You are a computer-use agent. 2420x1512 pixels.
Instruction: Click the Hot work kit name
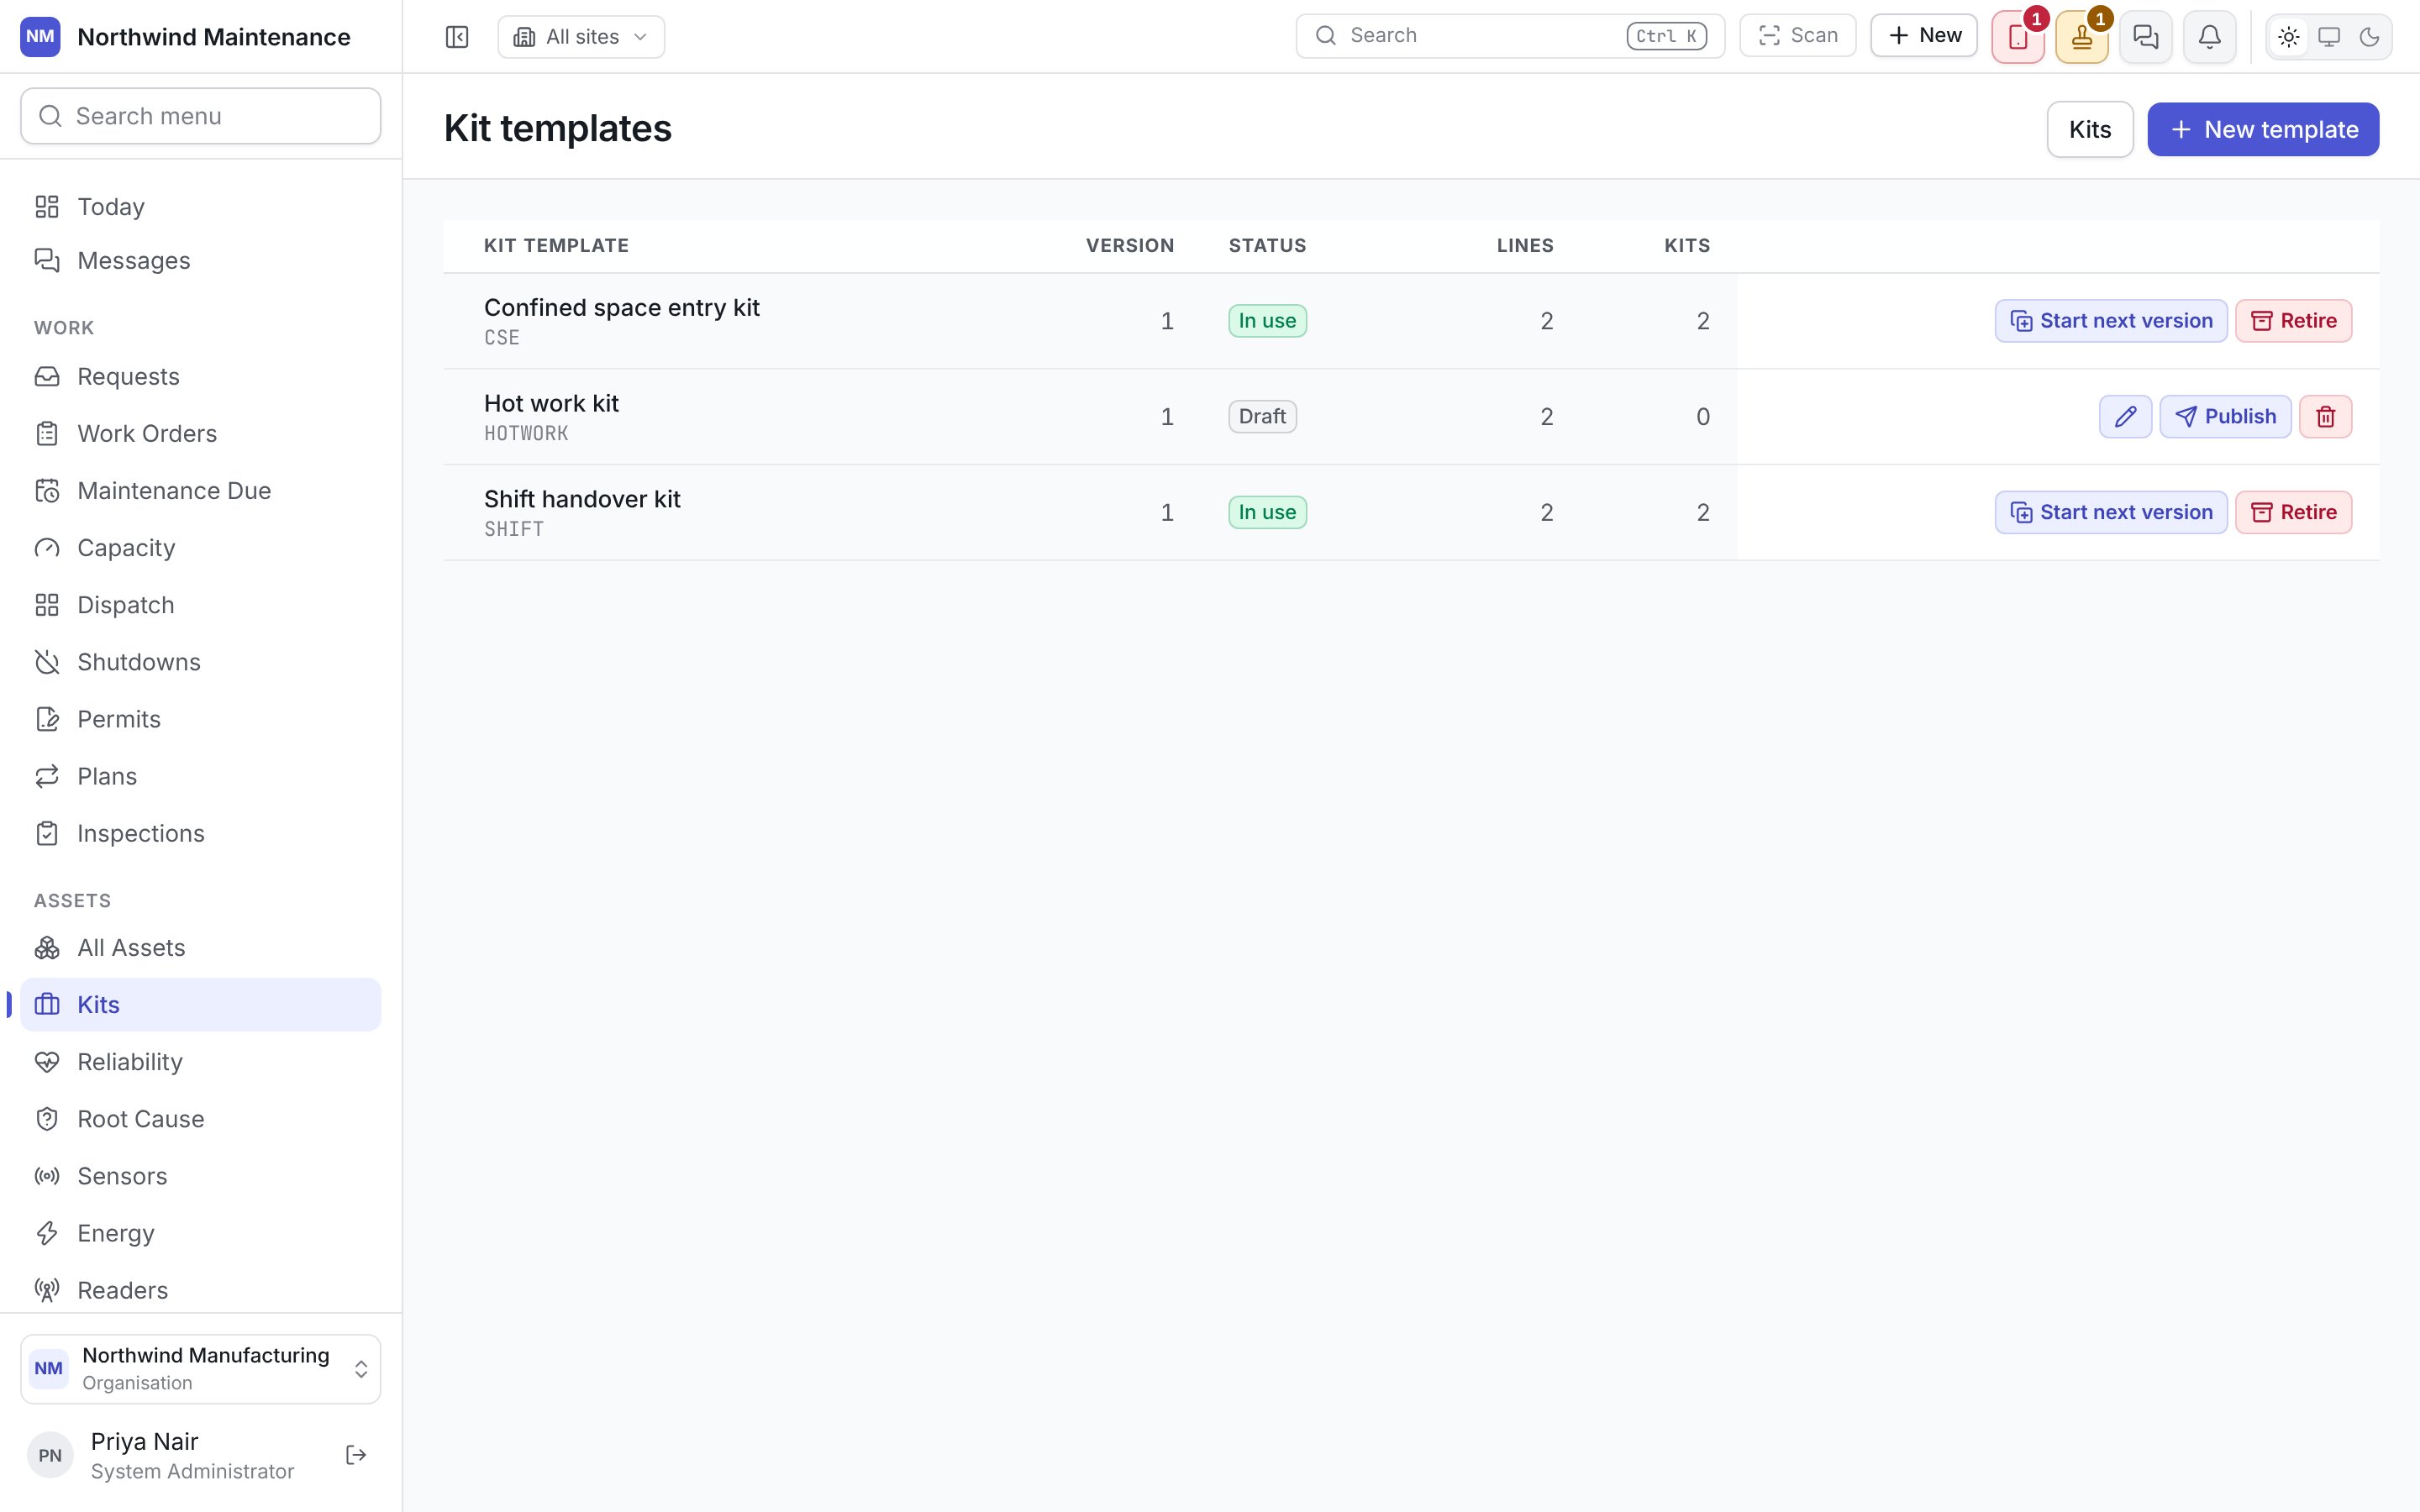(551, 404)
